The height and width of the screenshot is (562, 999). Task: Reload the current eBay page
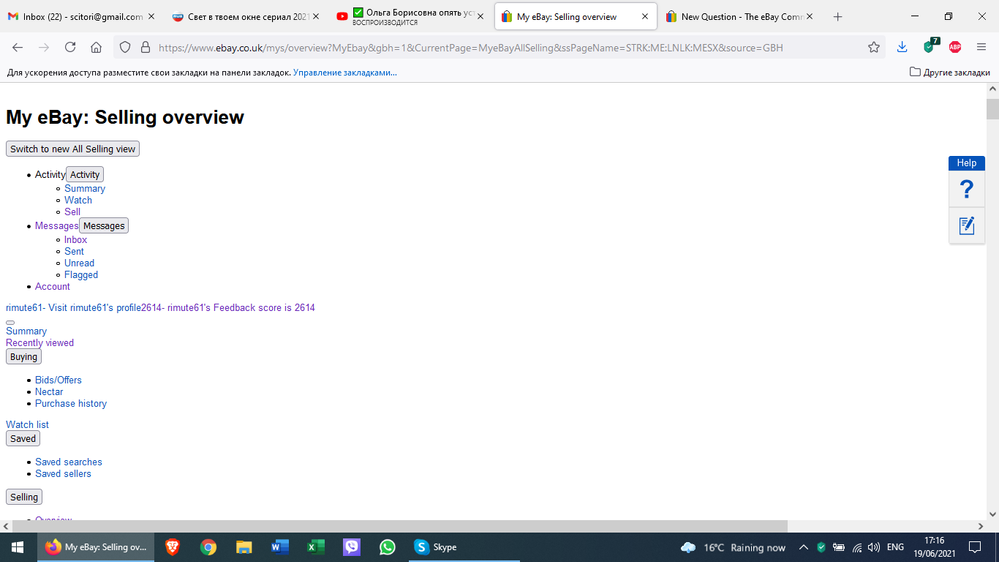tap(70, 47)
